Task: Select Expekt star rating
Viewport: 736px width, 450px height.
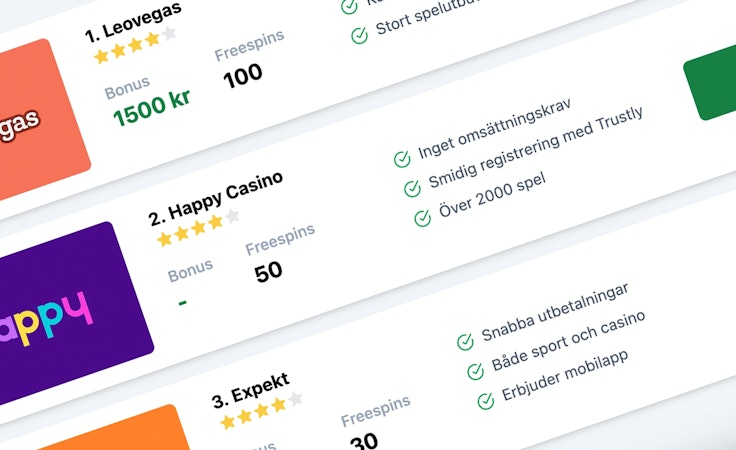Action: (261, 411)
